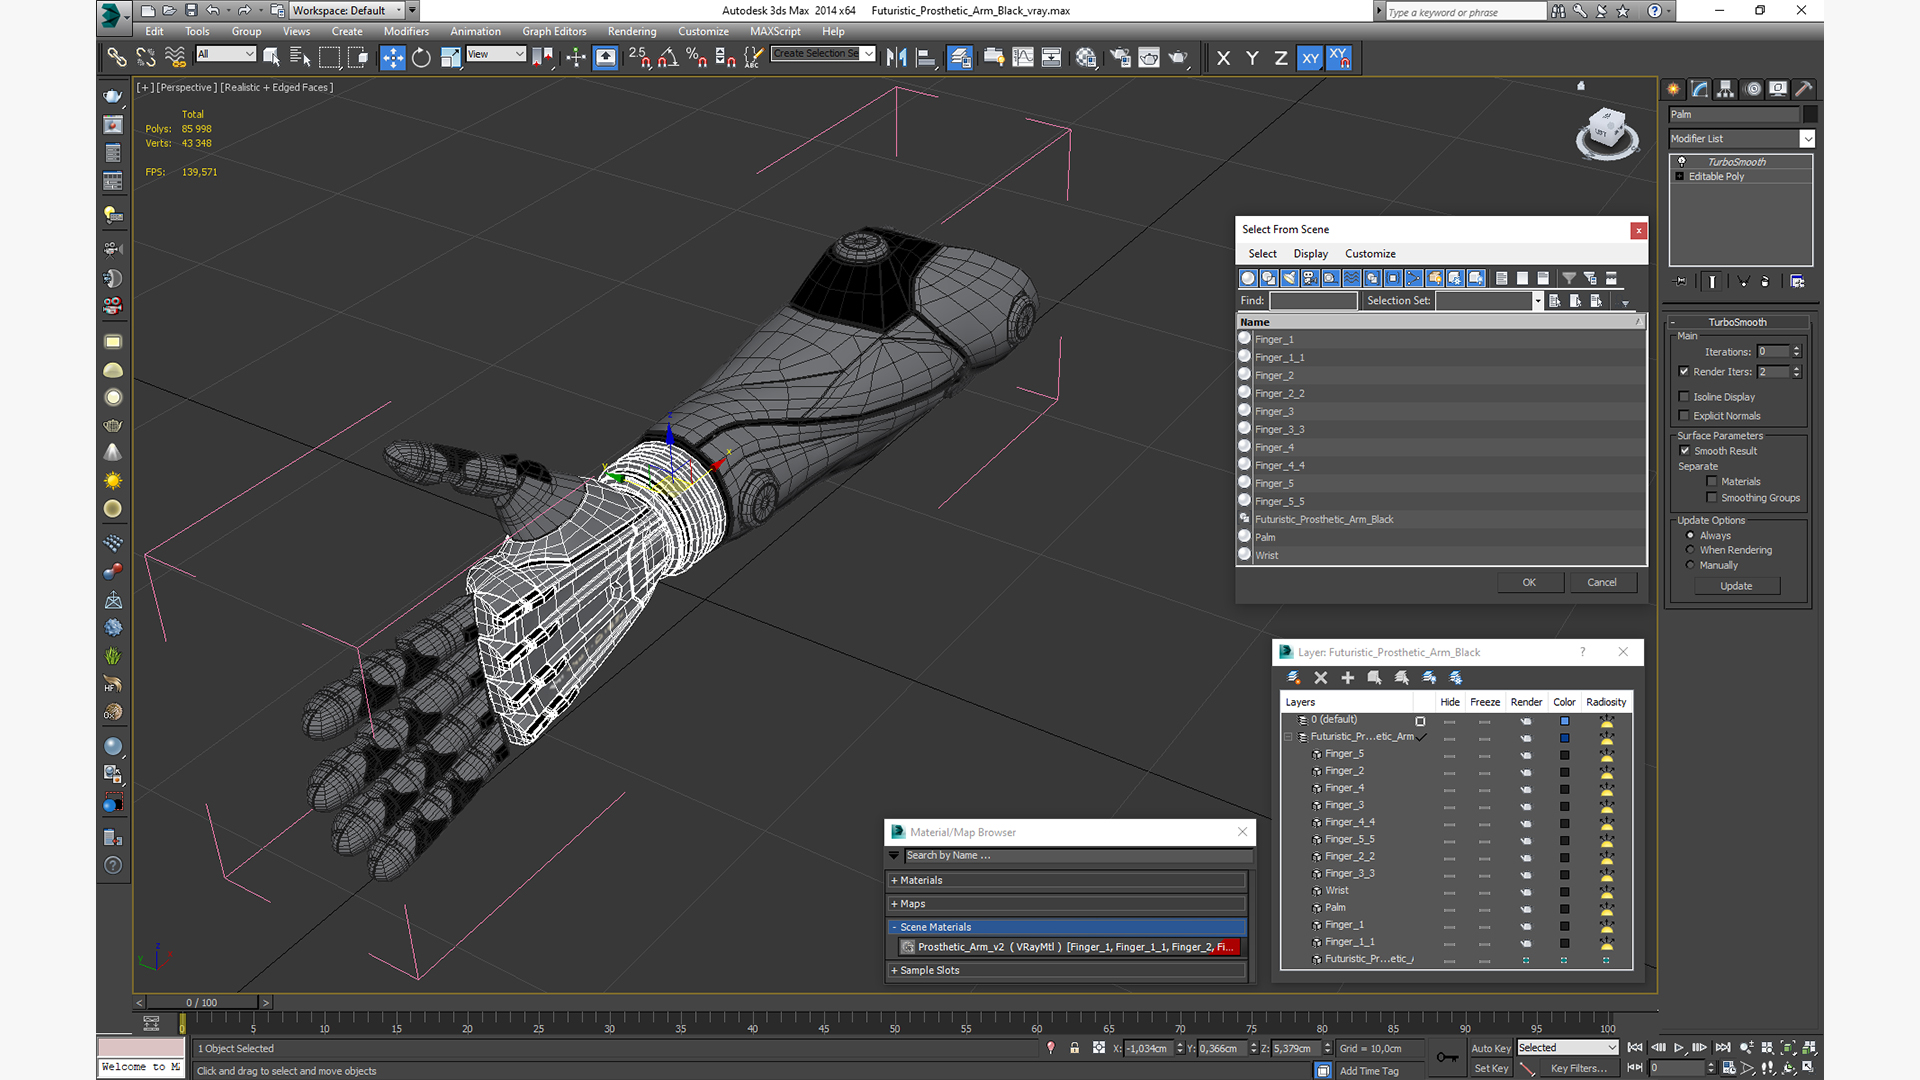Open the Rendering menu

point(632,32)
